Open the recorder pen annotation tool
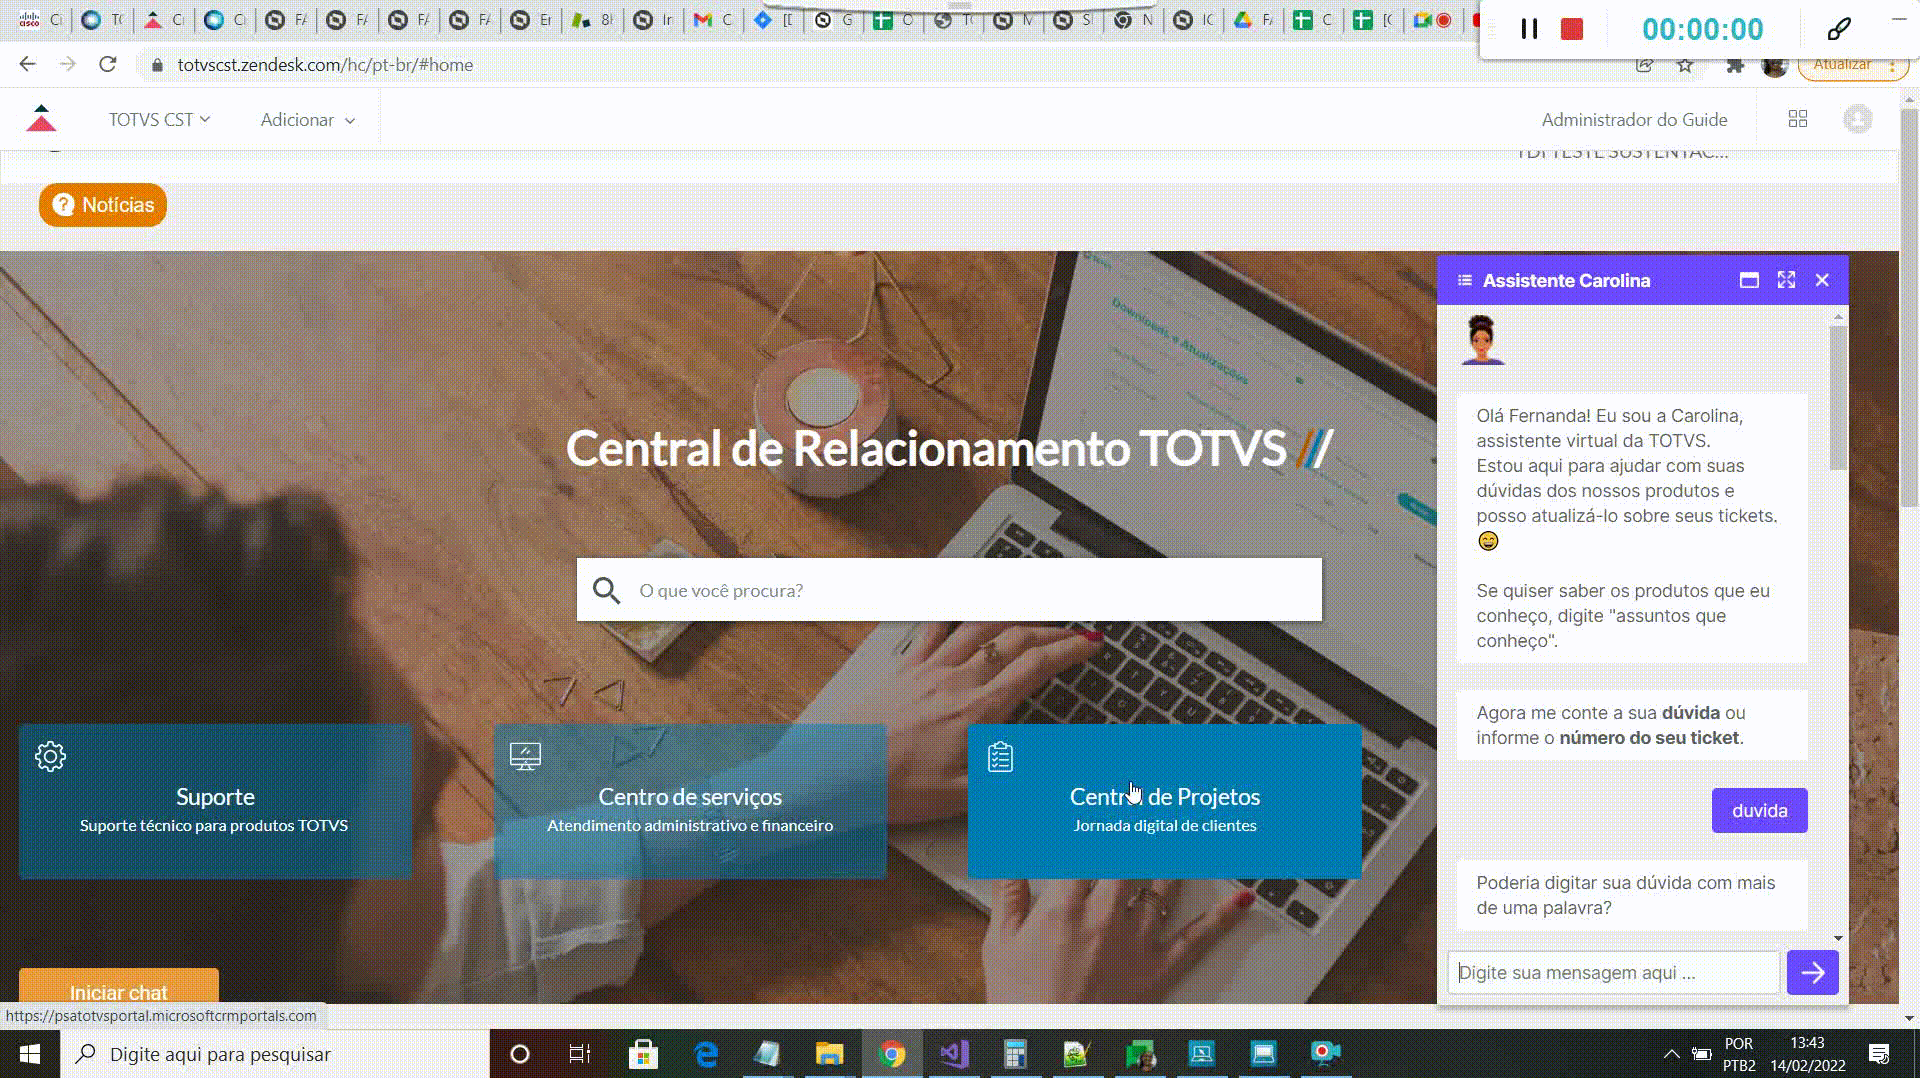Viewport: 1920px width, 1078px height. (x=1838, y=29)
